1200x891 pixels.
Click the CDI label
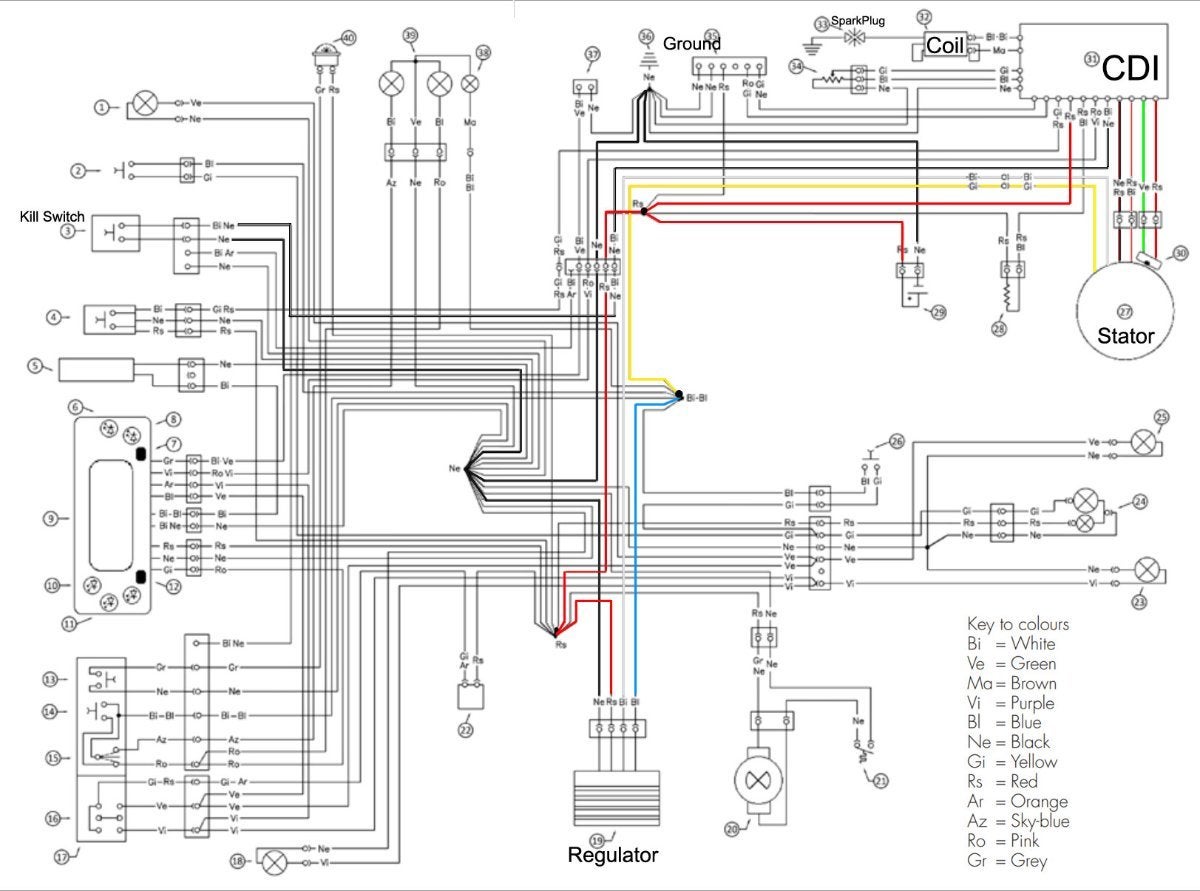pyautogui.click(x=1131, y=69)
